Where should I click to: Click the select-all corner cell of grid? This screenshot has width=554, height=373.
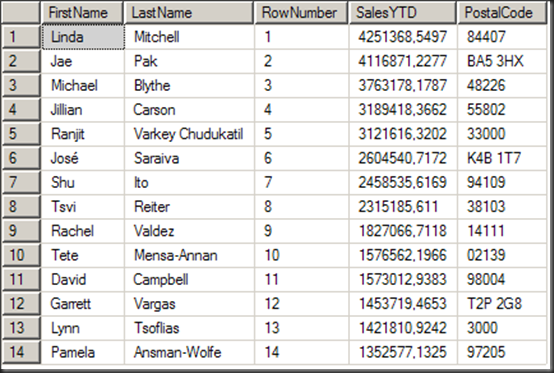21,13
